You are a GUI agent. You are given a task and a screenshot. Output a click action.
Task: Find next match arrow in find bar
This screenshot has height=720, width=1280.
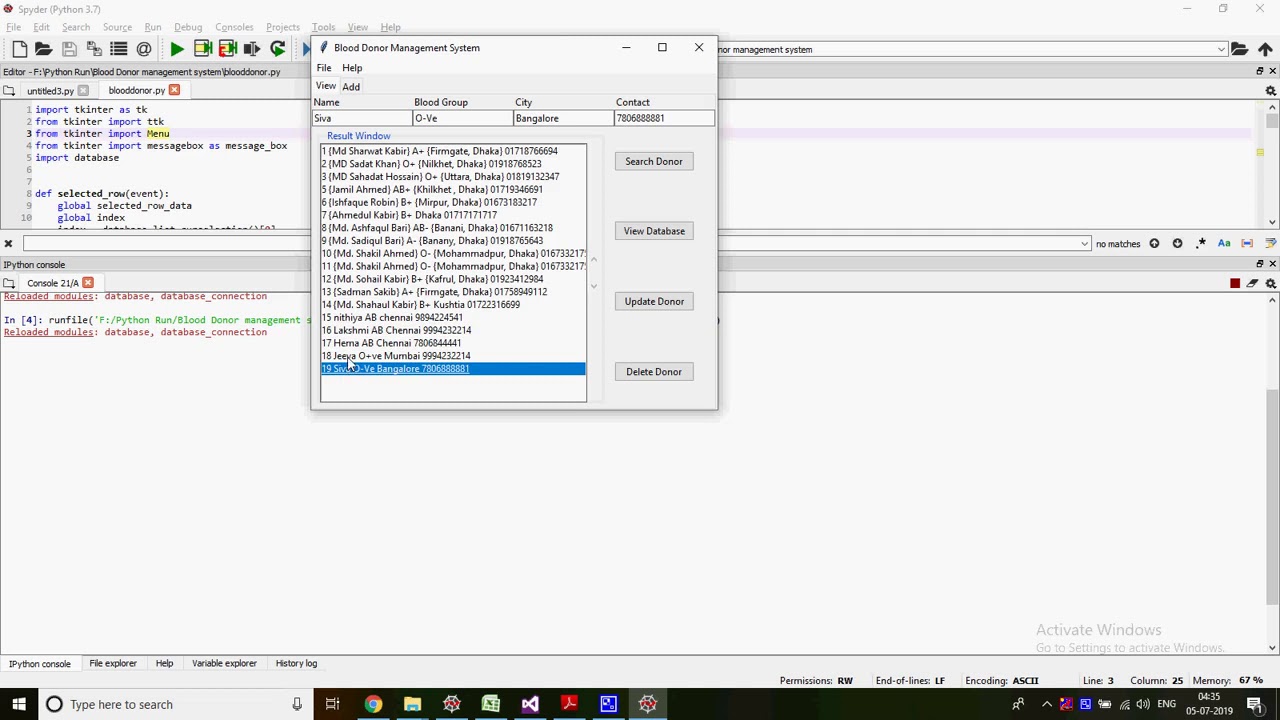pyautogui.click(x=1177, y=243)
